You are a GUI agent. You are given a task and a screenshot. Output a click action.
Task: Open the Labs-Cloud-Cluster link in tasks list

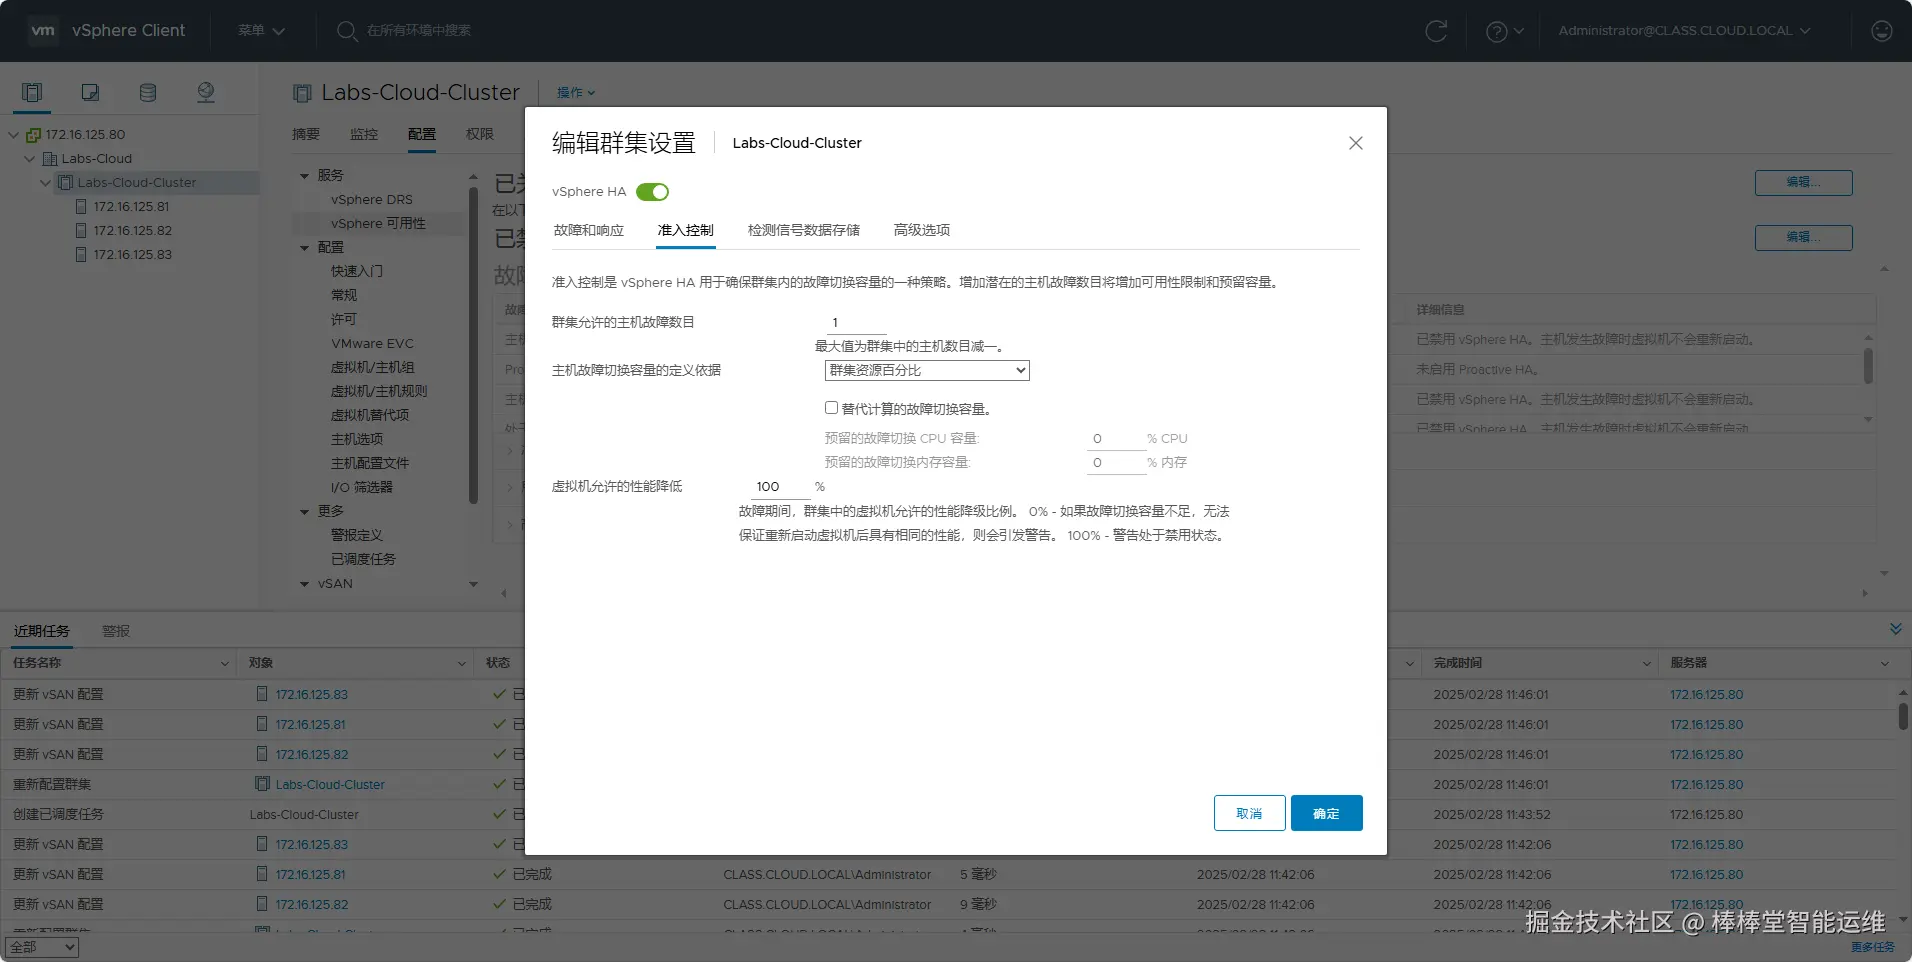(x=330, y=784)
